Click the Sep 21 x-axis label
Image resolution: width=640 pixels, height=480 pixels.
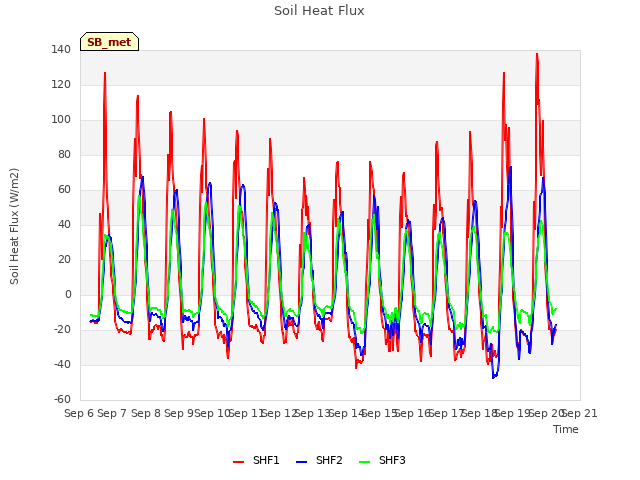coord(579,413)
